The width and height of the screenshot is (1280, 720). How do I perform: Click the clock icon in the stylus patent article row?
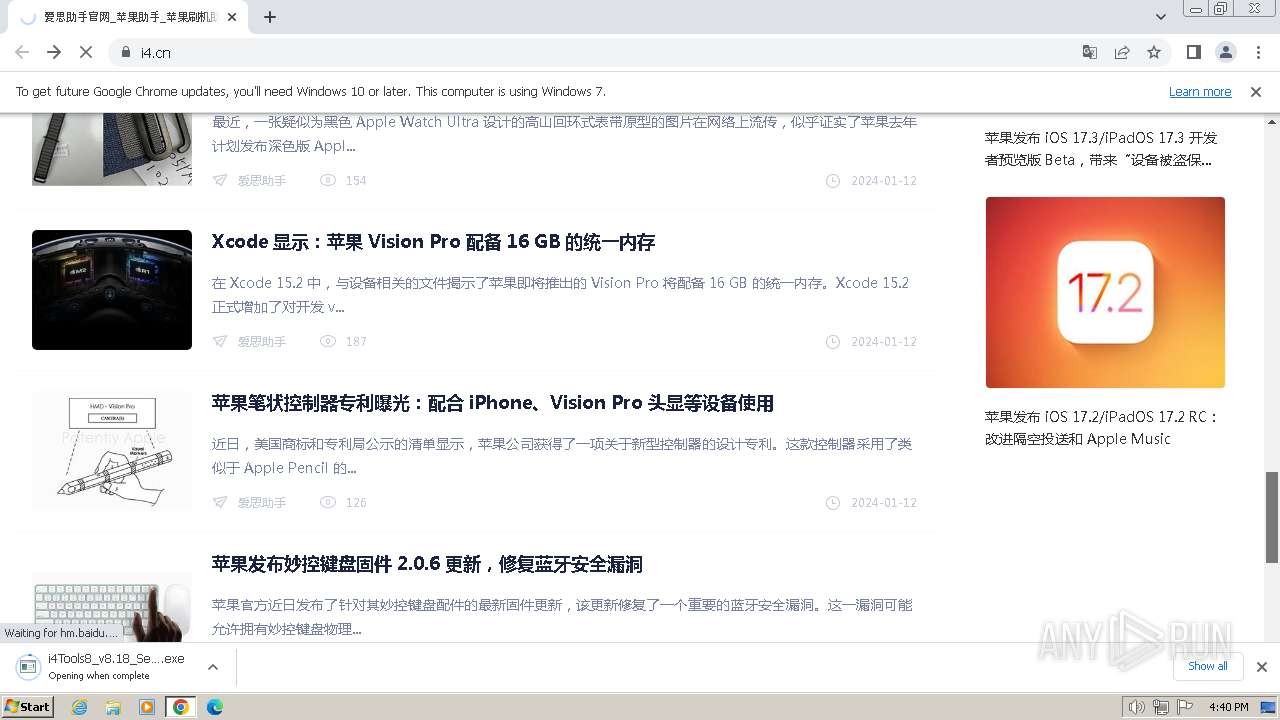[x=833, y=503]
